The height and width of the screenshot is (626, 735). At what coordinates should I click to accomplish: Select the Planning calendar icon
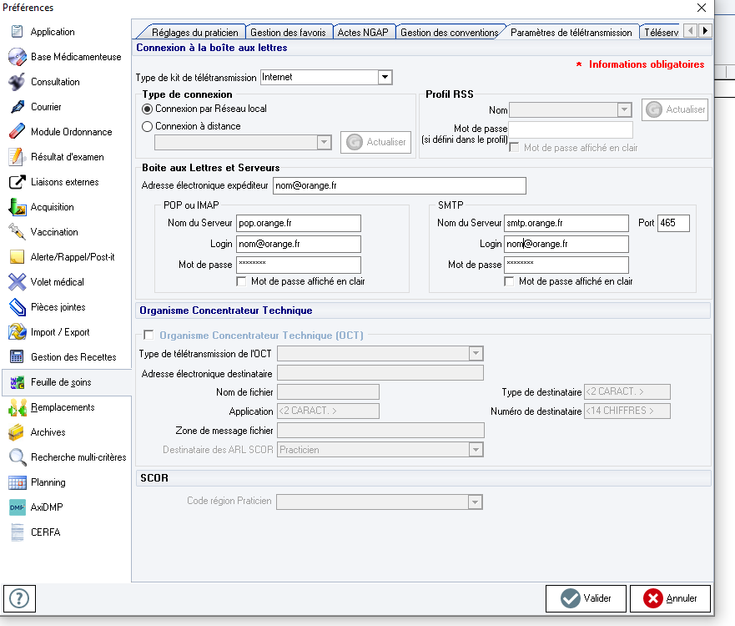click(x=17, y=482)
